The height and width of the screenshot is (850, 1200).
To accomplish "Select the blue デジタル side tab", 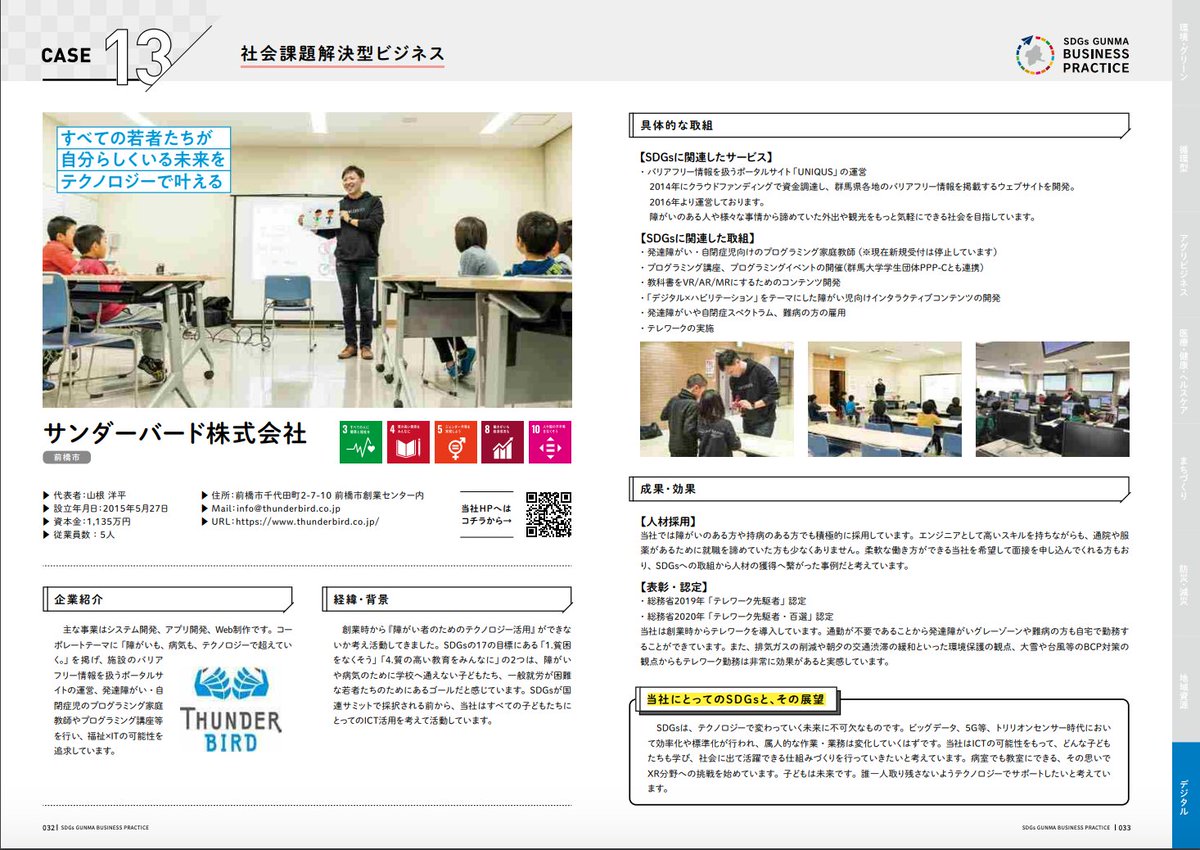I will click(1185, 794).
